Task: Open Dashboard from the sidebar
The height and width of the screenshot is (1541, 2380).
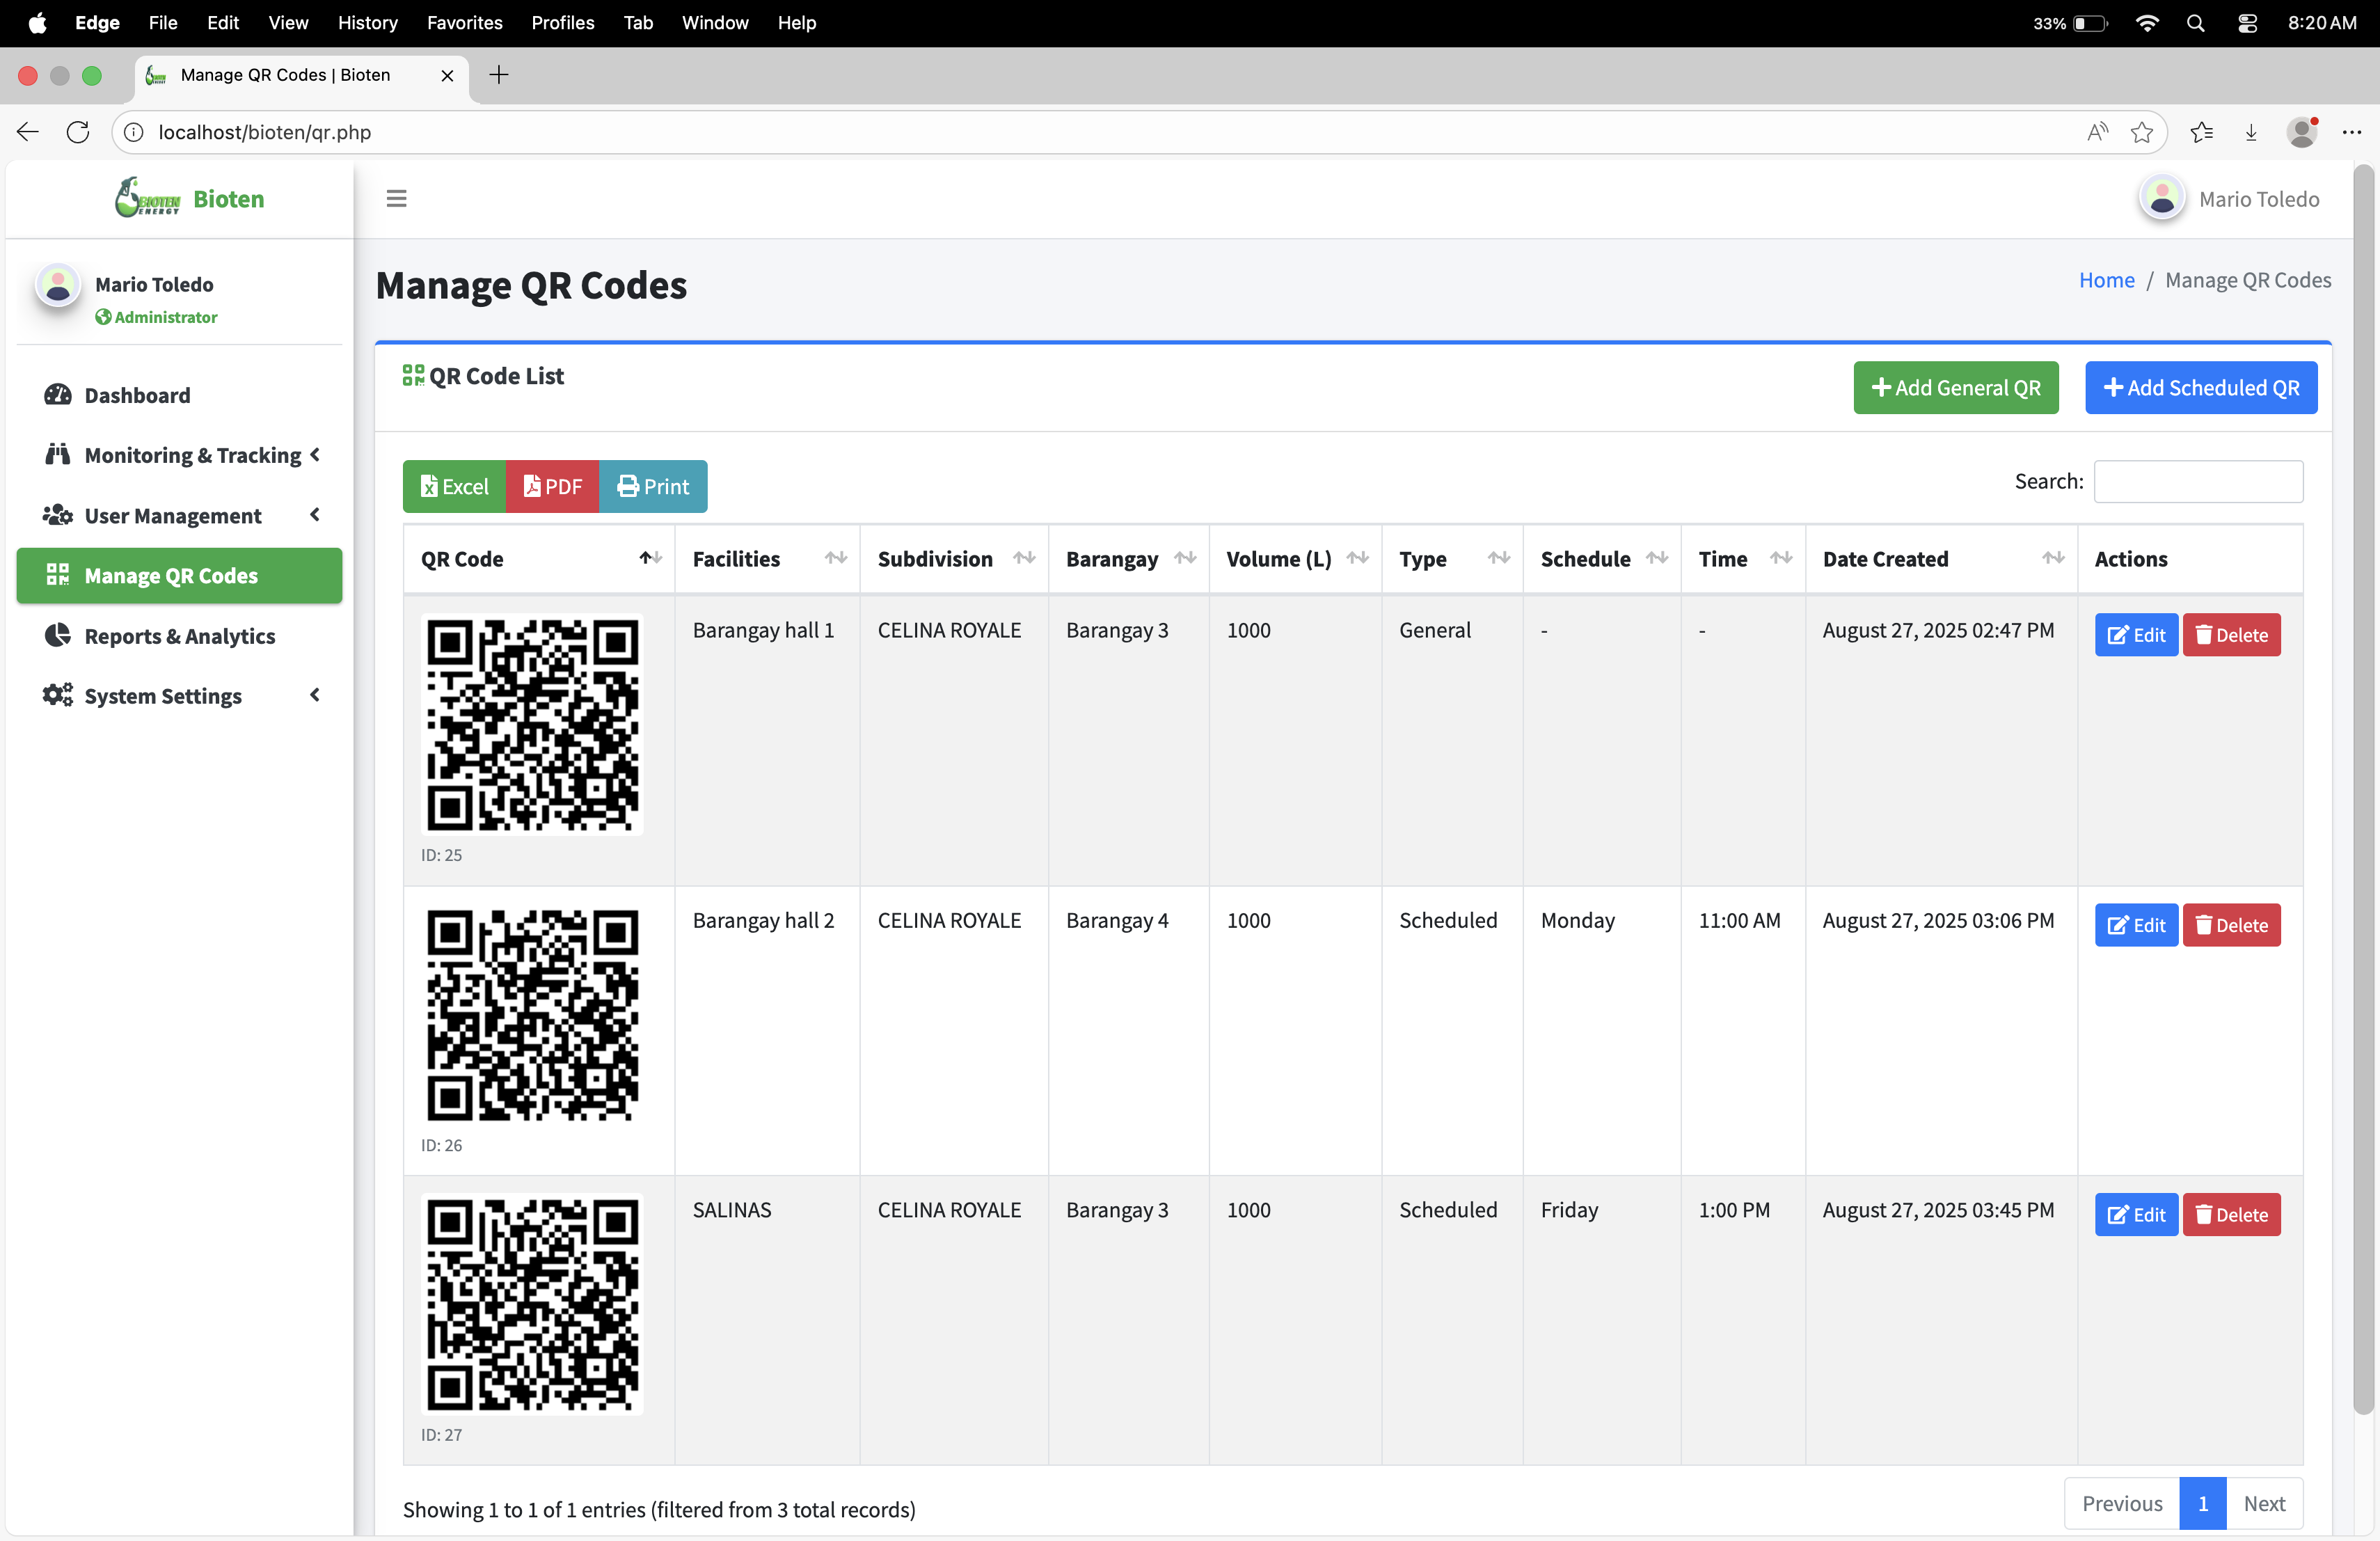Action: (137, 395)
